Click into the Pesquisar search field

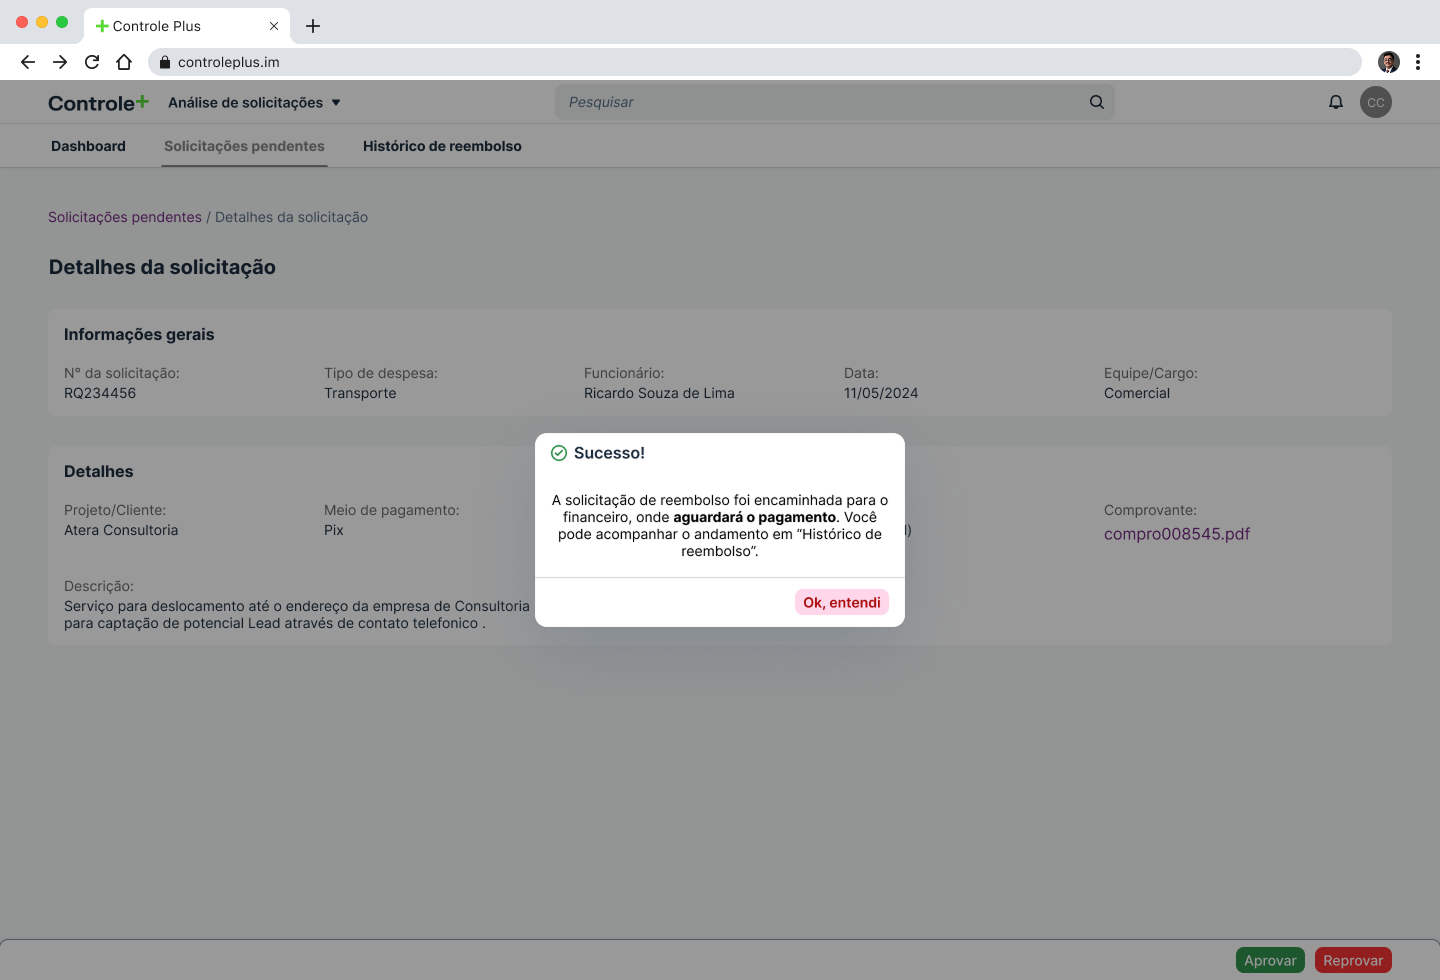(x=820, y=102)
